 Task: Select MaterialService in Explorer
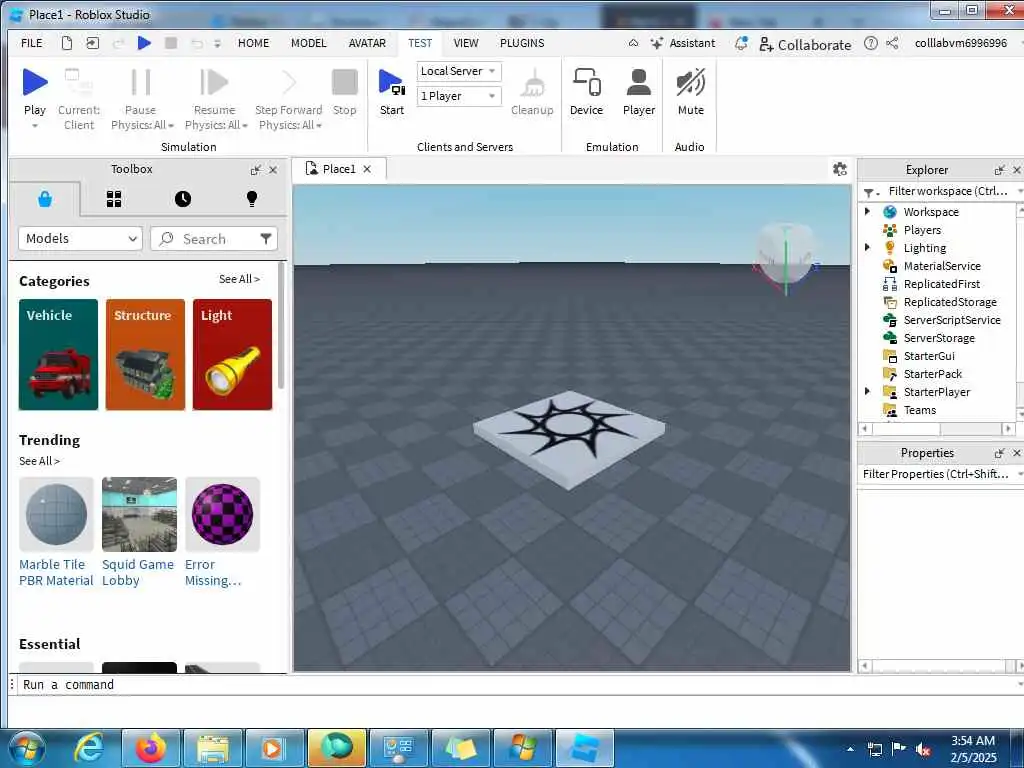[x=942, y=266]
